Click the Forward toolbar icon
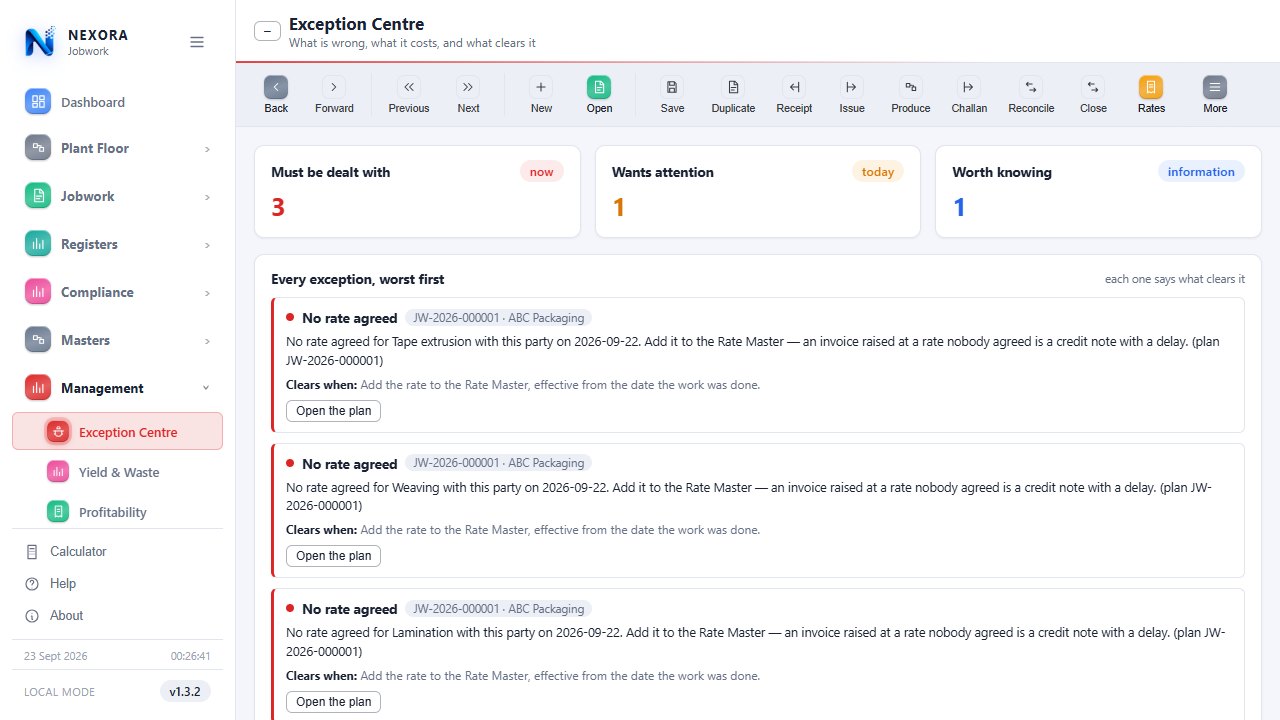The image size is (1280, 720). coord(334,87)
